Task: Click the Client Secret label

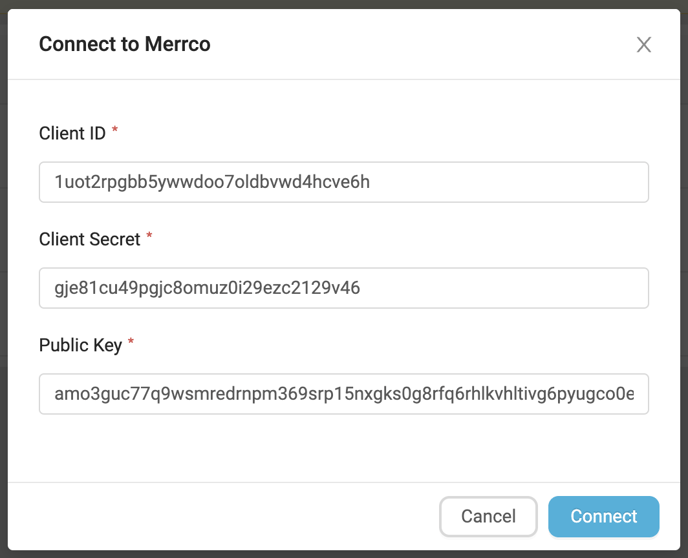Action: [x=89, y=239]
